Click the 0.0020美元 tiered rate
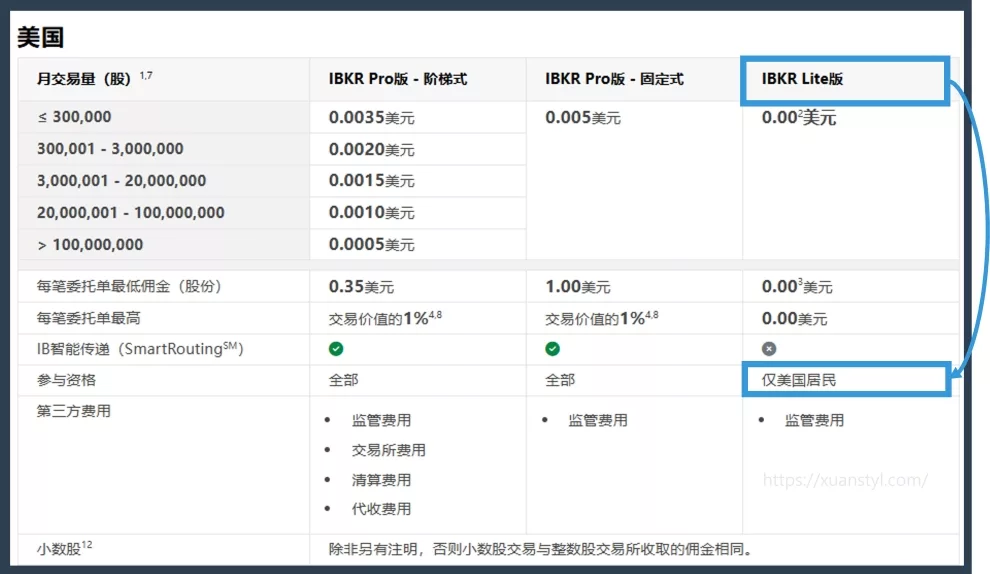990x574 pixels. 371,149
